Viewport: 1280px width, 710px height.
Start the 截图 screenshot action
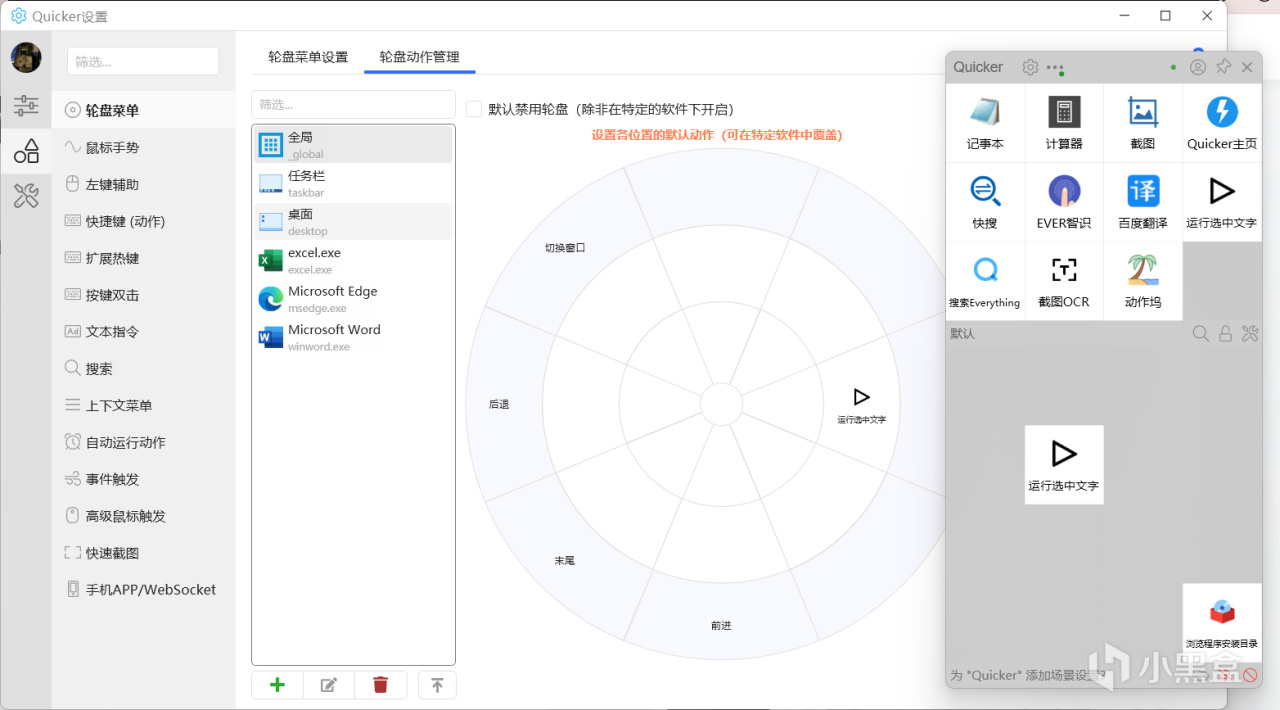click(x=1143, y=122)
